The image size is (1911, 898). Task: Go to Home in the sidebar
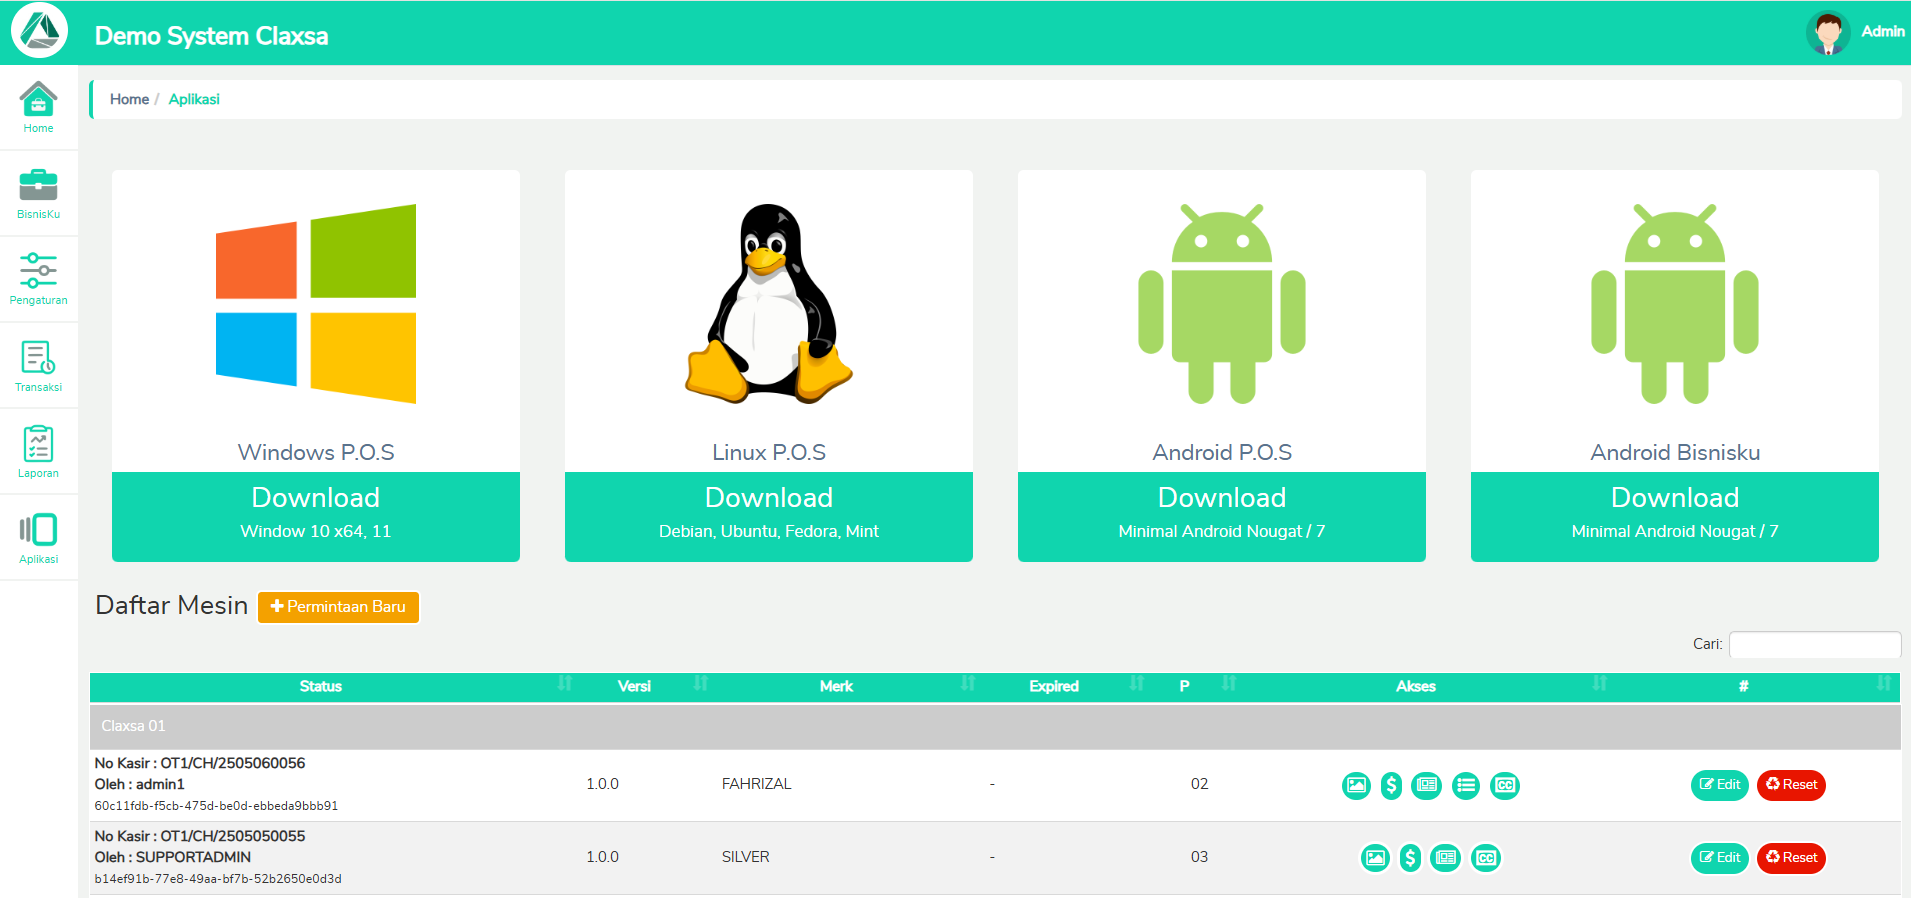pyautogui.click(x=38, y=107)
